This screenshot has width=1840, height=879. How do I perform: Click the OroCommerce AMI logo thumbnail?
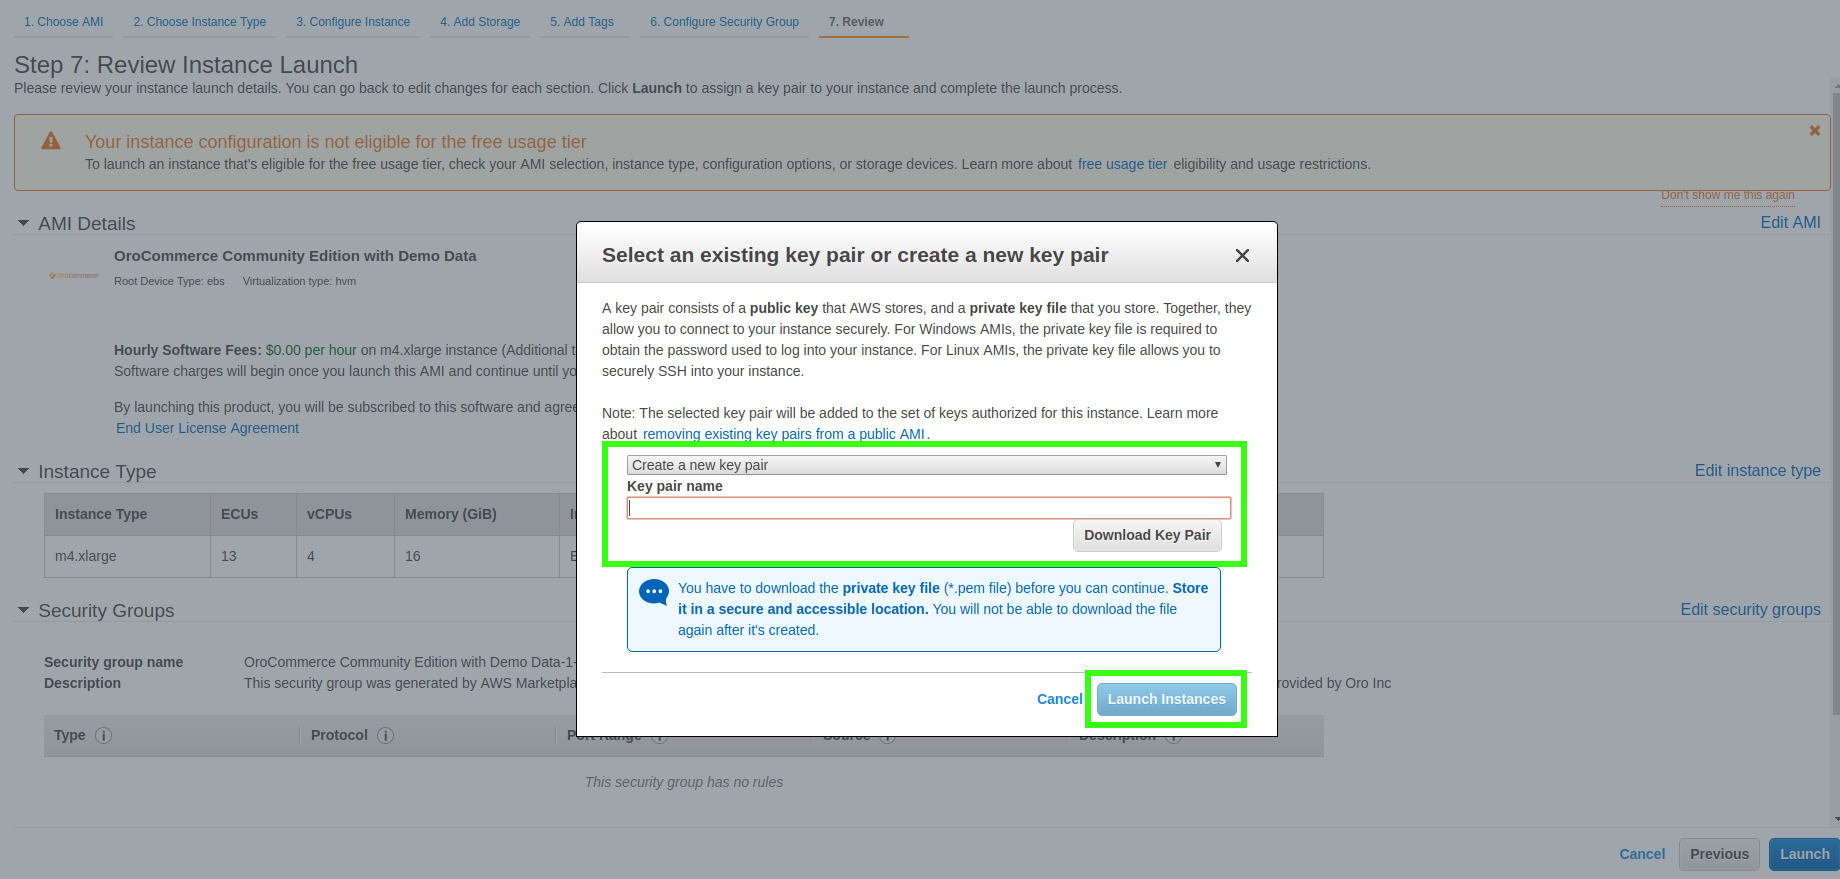click(74, 275)
